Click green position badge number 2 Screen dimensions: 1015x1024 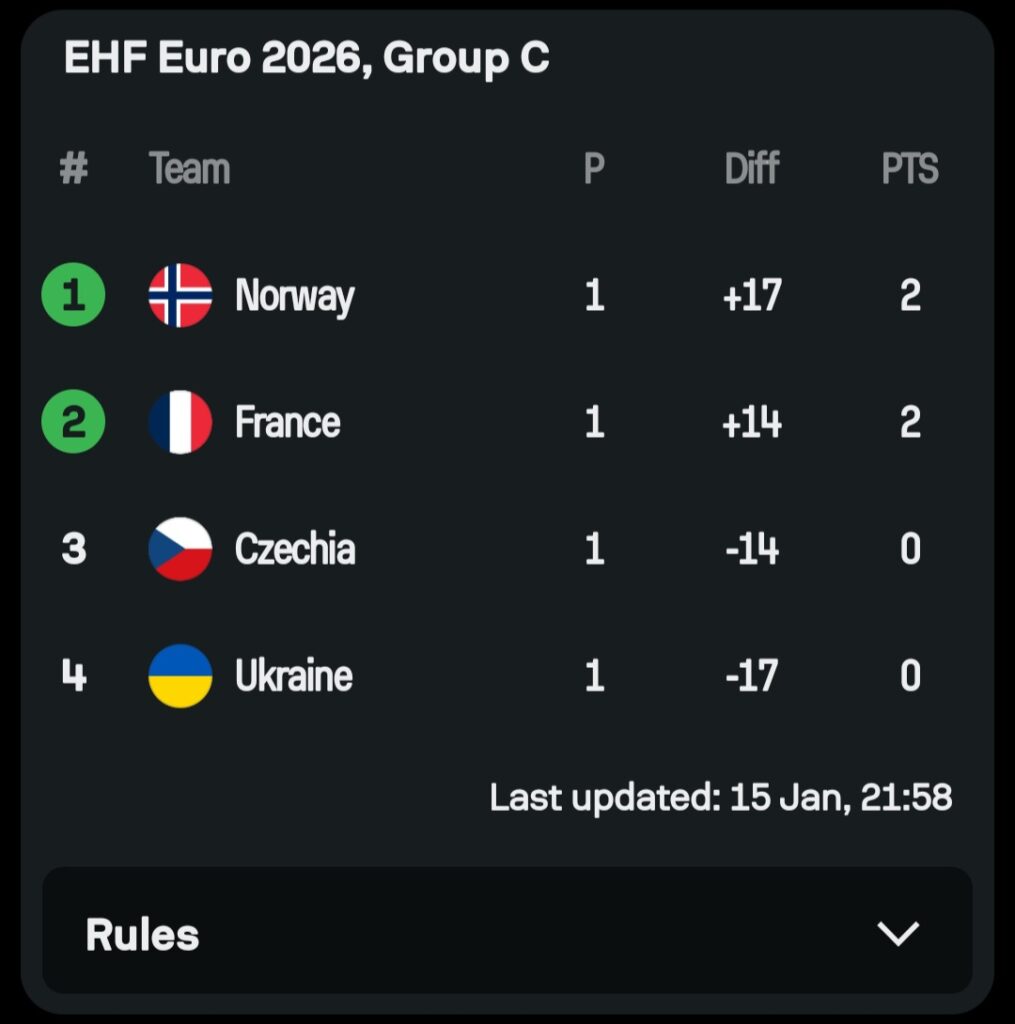[73, 422]
